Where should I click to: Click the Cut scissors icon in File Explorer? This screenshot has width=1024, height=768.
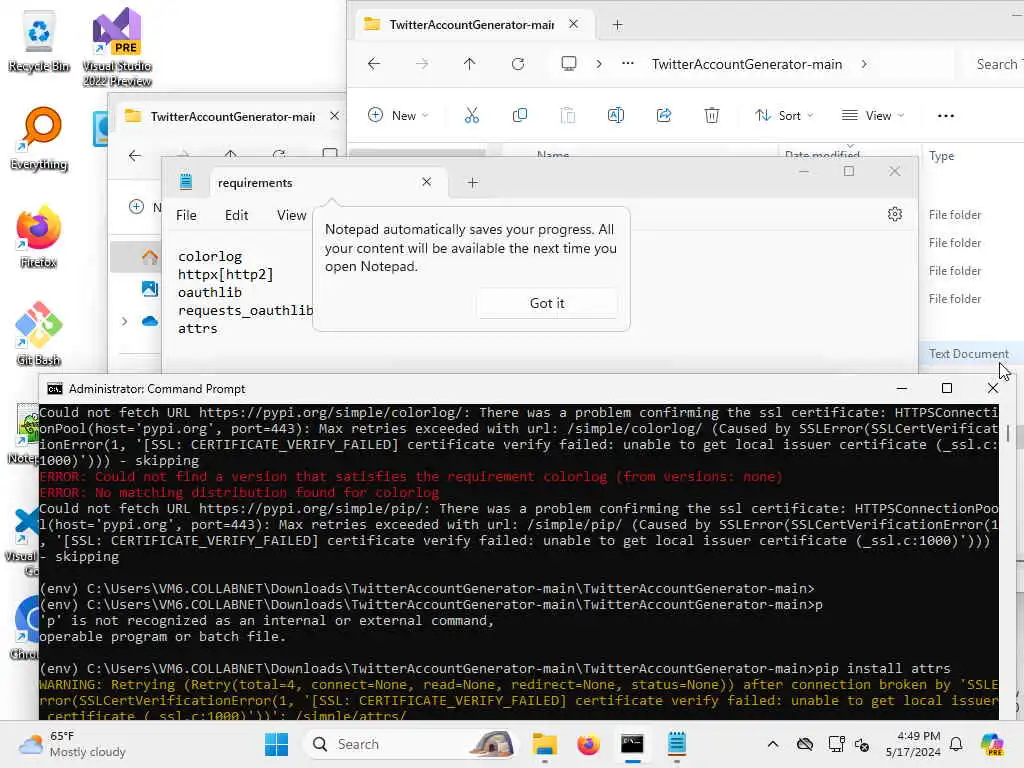(x=472, y=116)
